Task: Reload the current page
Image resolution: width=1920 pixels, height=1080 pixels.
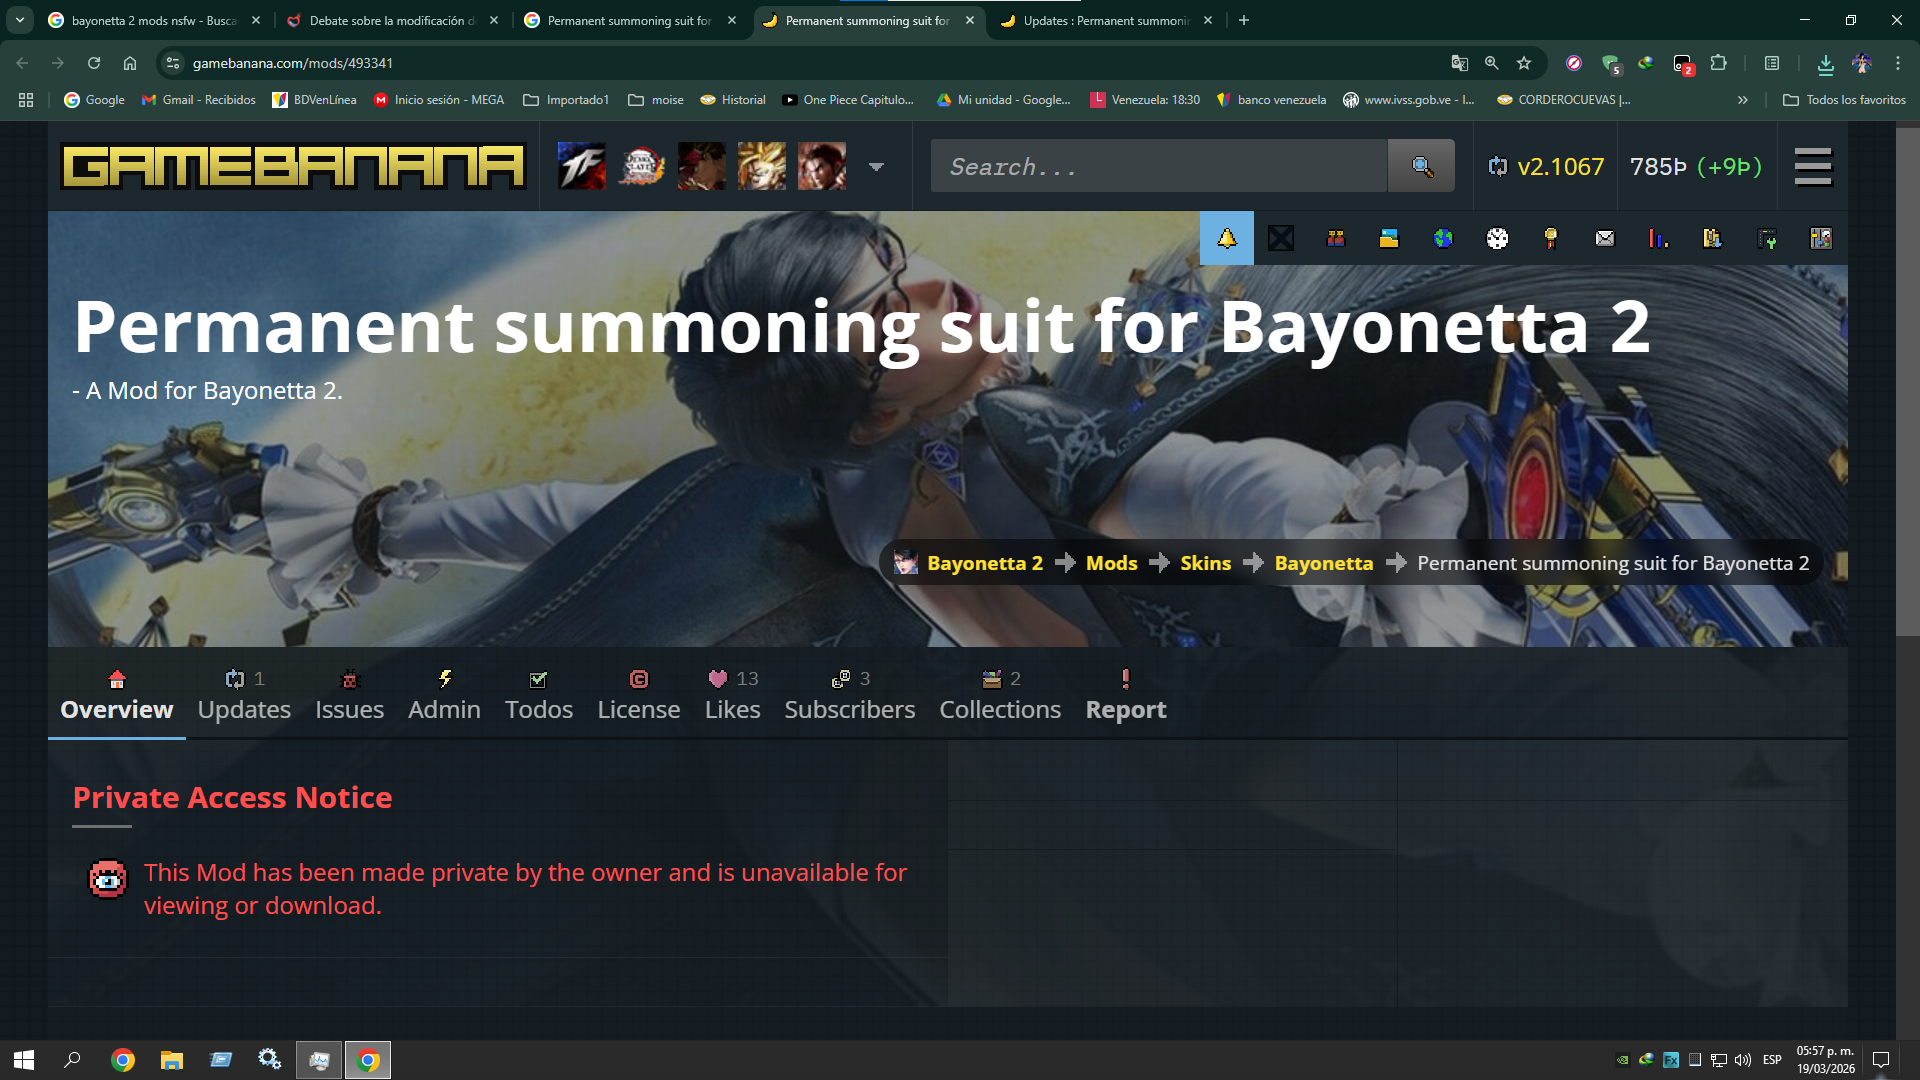Action: click(94, 63)
